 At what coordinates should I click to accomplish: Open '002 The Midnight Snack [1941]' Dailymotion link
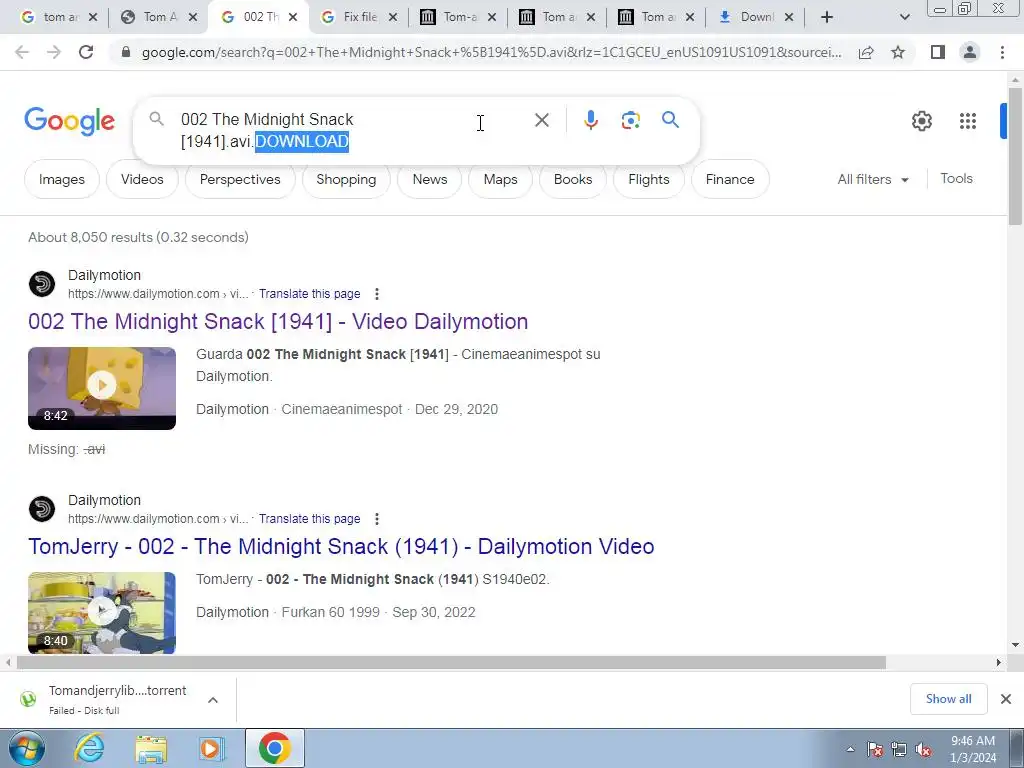click(278, 321)
